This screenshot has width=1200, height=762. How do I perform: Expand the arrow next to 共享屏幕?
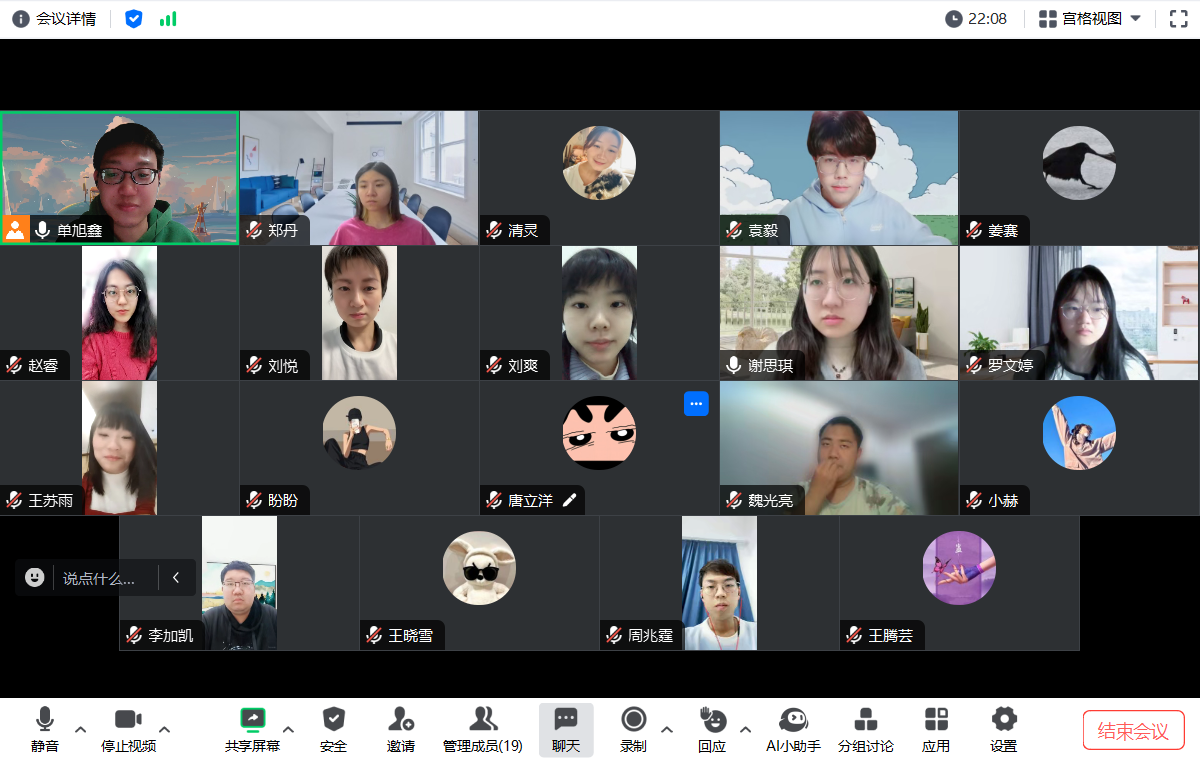[289, 729]
